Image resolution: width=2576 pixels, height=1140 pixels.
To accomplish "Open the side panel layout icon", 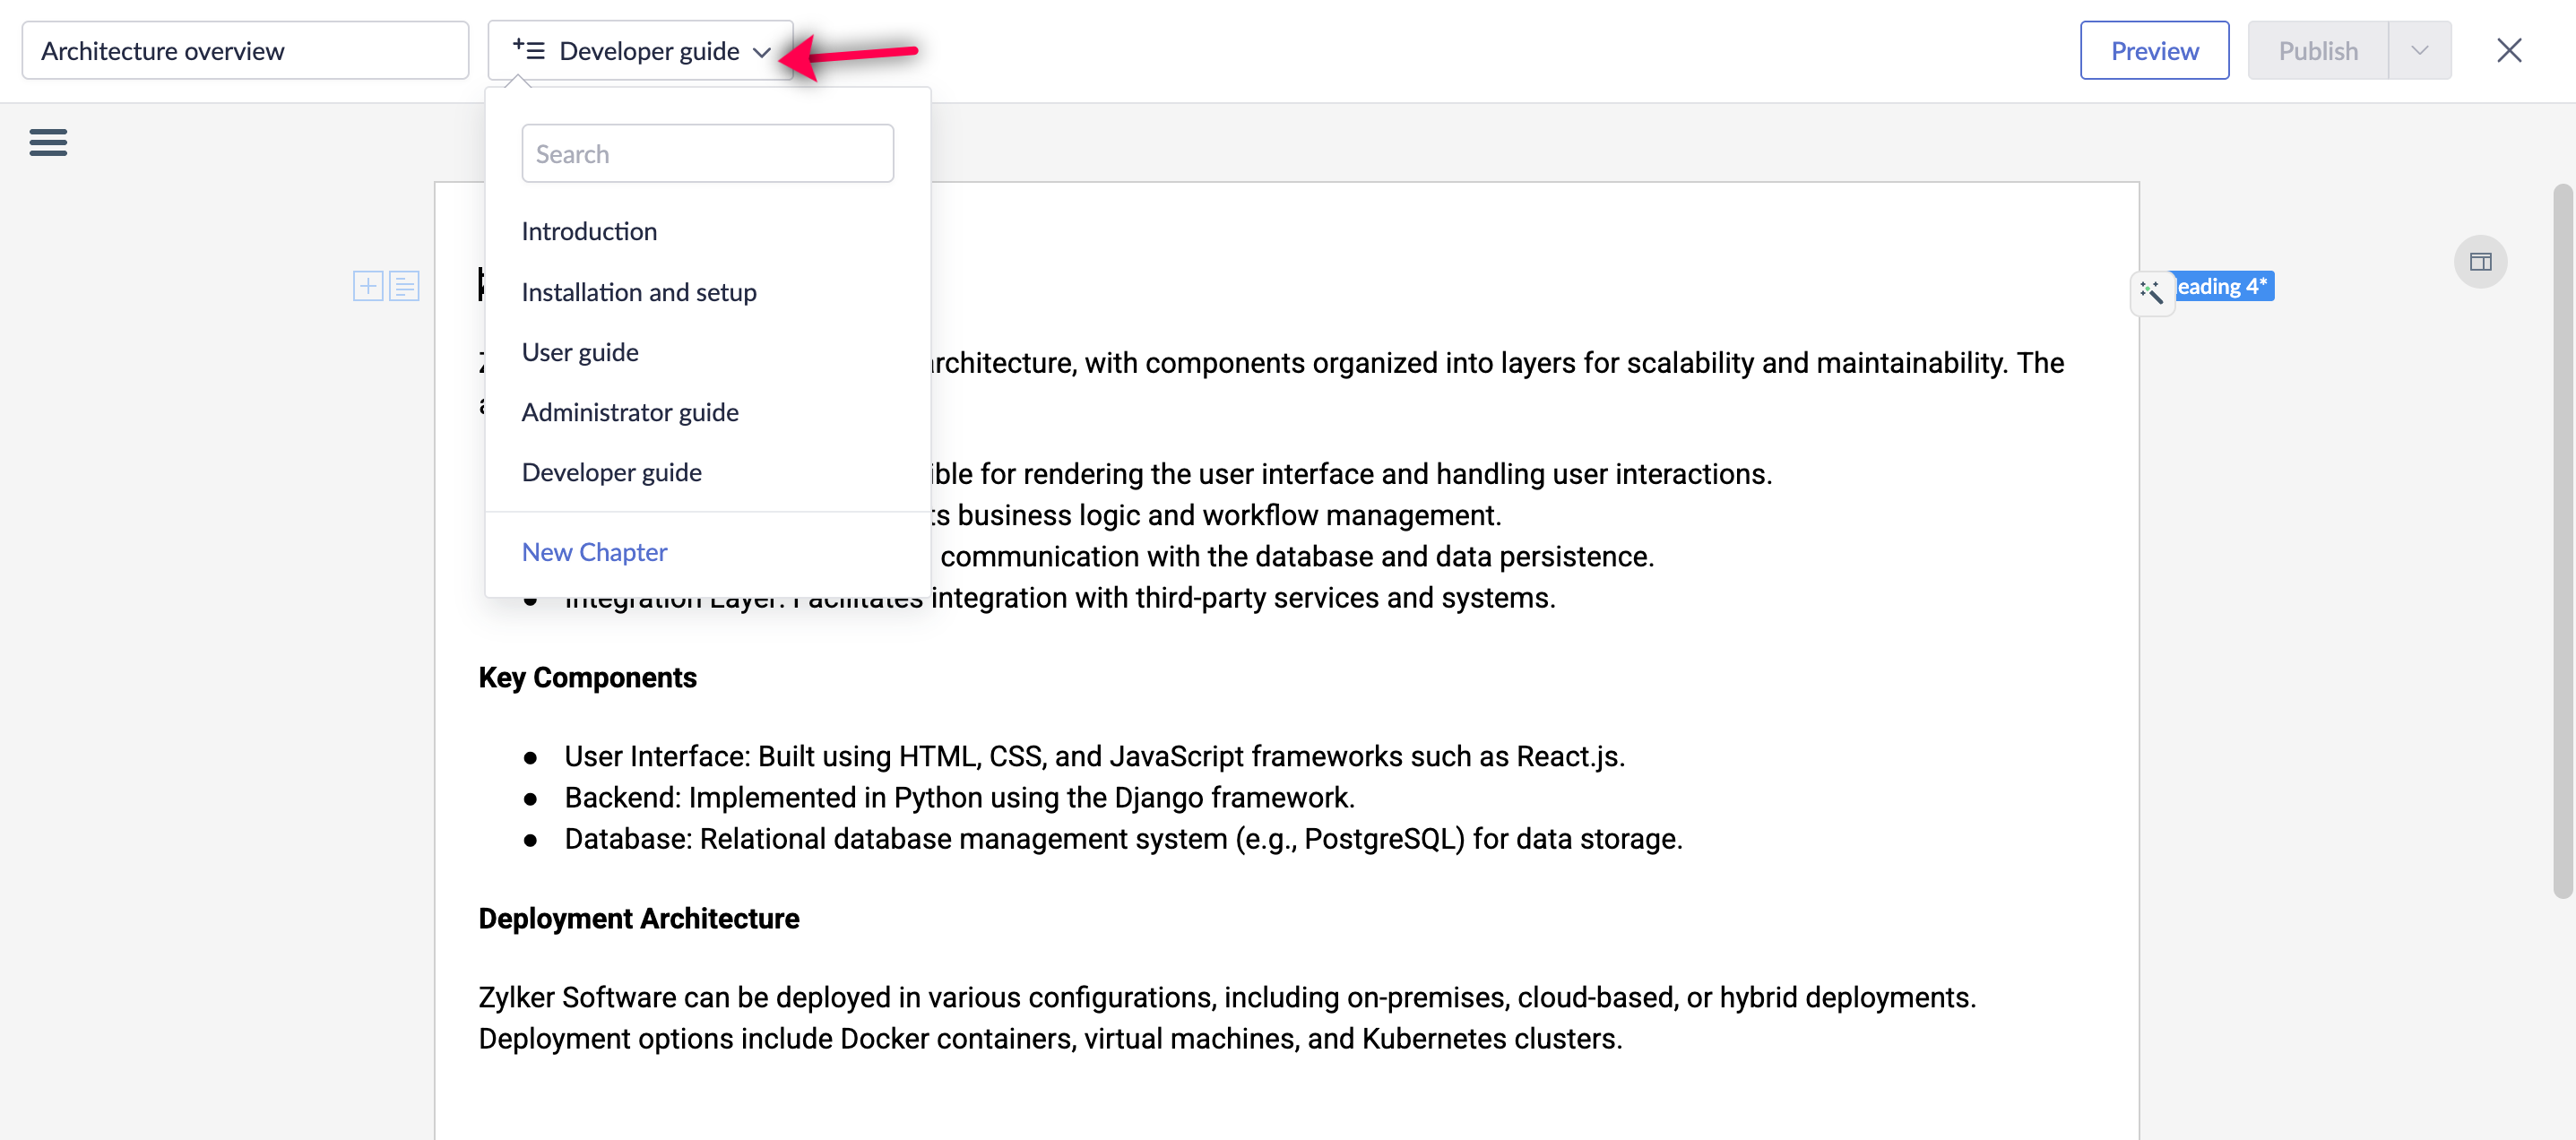I will click(2480, 262).
